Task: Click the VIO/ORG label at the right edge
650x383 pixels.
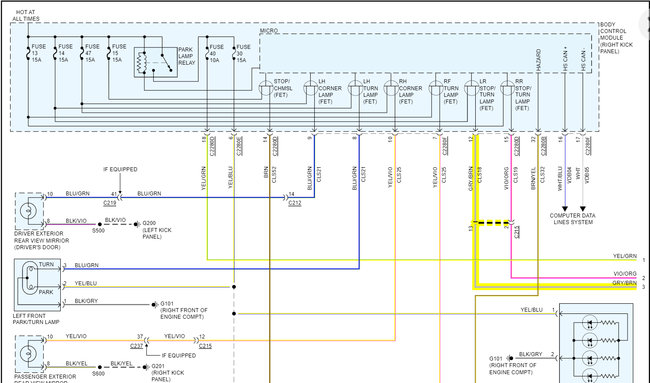Action: click(625, 274)
